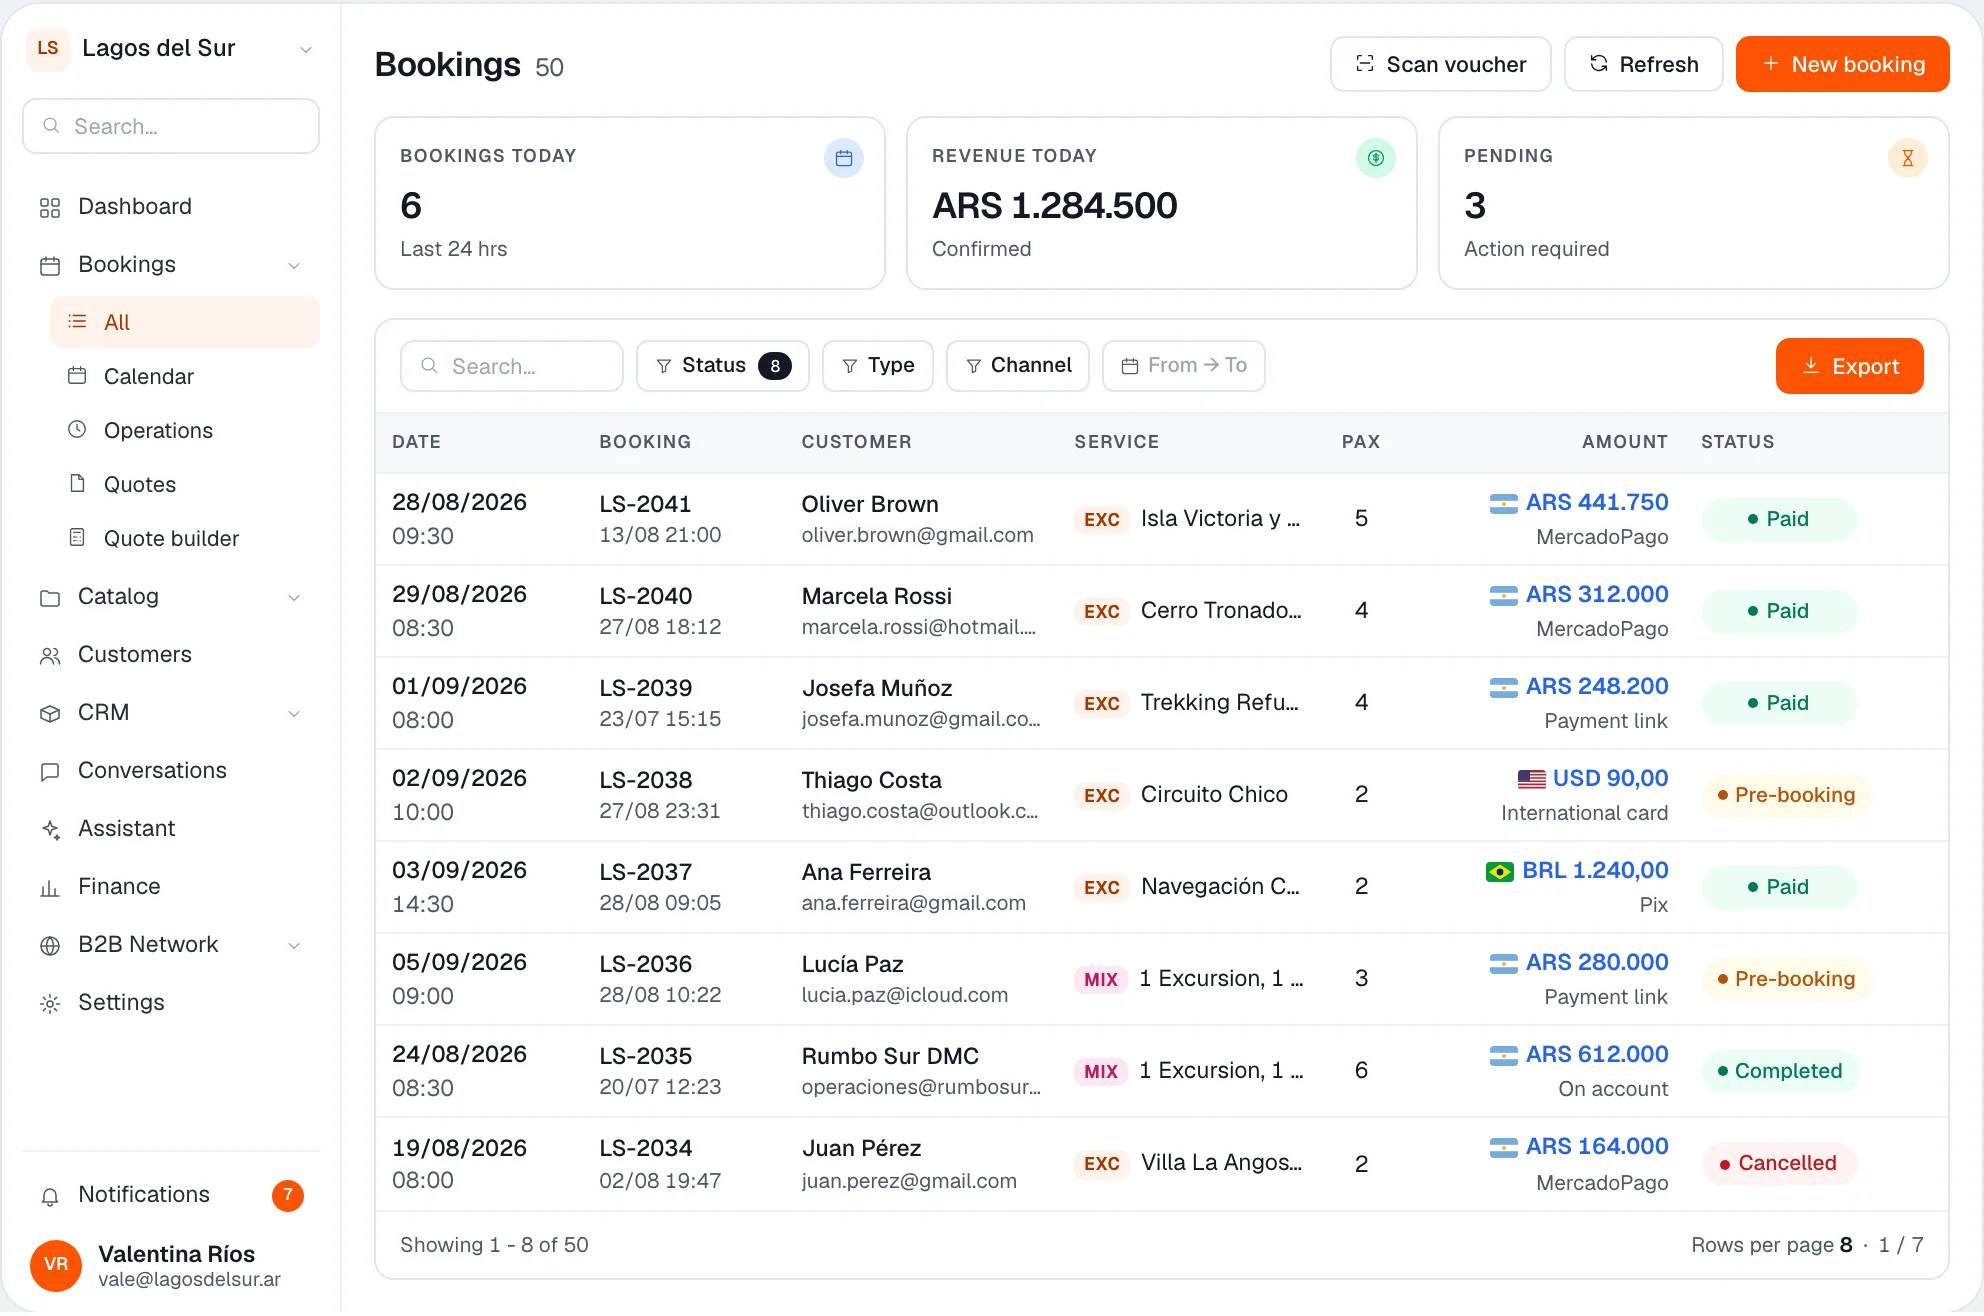Sort by the AMOUNT column header
Viewport: 1984px width, 1316px height.
(x=1624, y=442)
